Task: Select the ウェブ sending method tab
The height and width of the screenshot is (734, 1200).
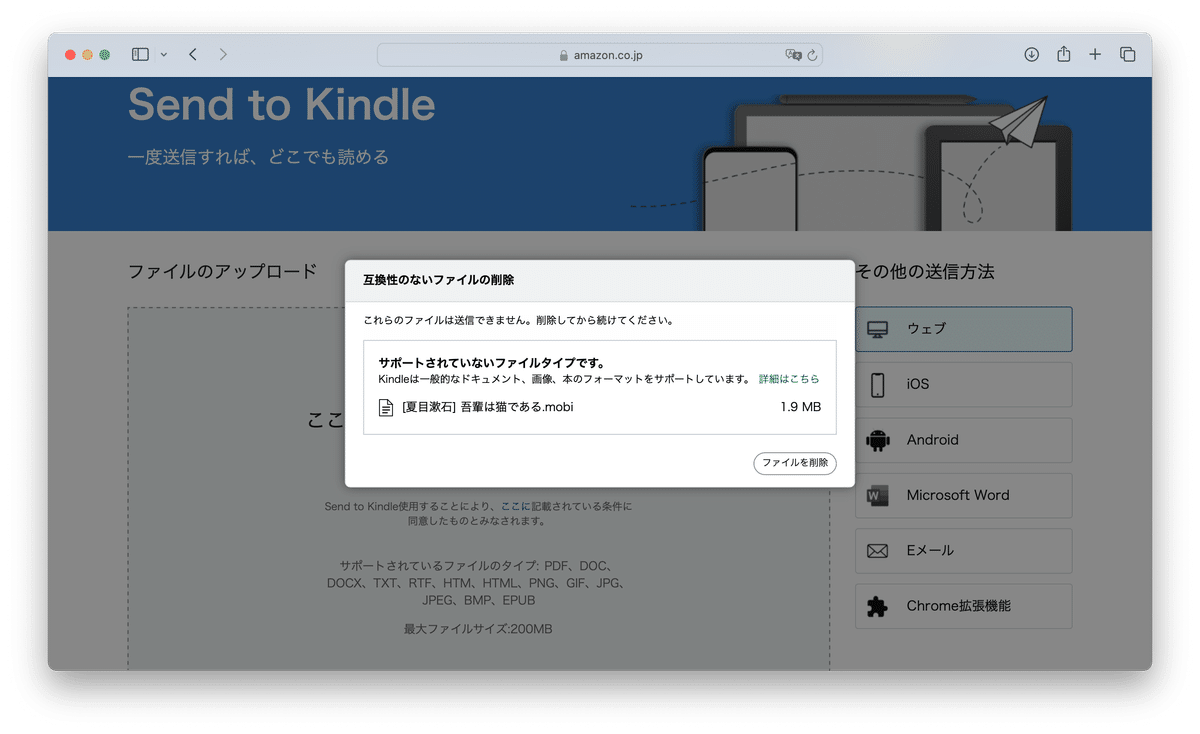Action: pos(963,329)
